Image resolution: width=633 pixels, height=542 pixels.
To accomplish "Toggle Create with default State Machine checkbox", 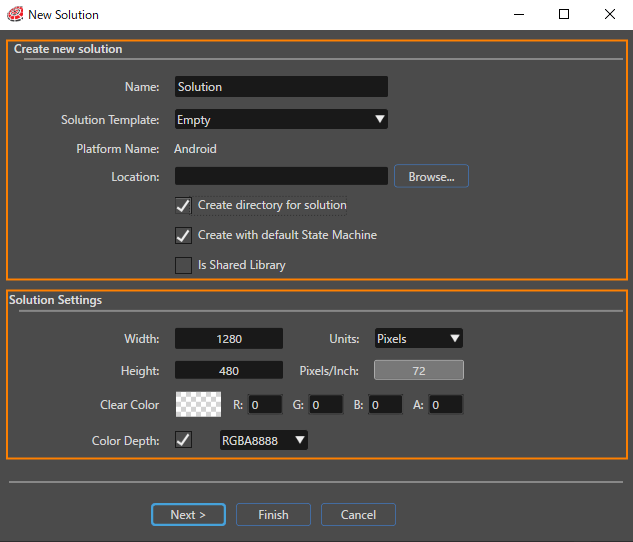I will 183,235.
